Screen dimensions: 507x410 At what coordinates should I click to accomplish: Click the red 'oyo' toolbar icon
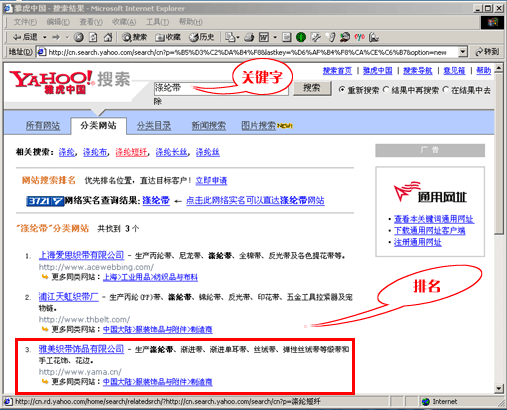point(359,37)
